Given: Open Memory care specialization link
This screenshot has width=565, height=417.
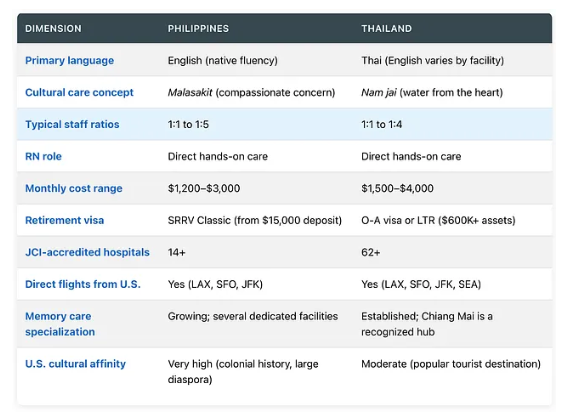Looking at the screenshot, I should point(60,324).
